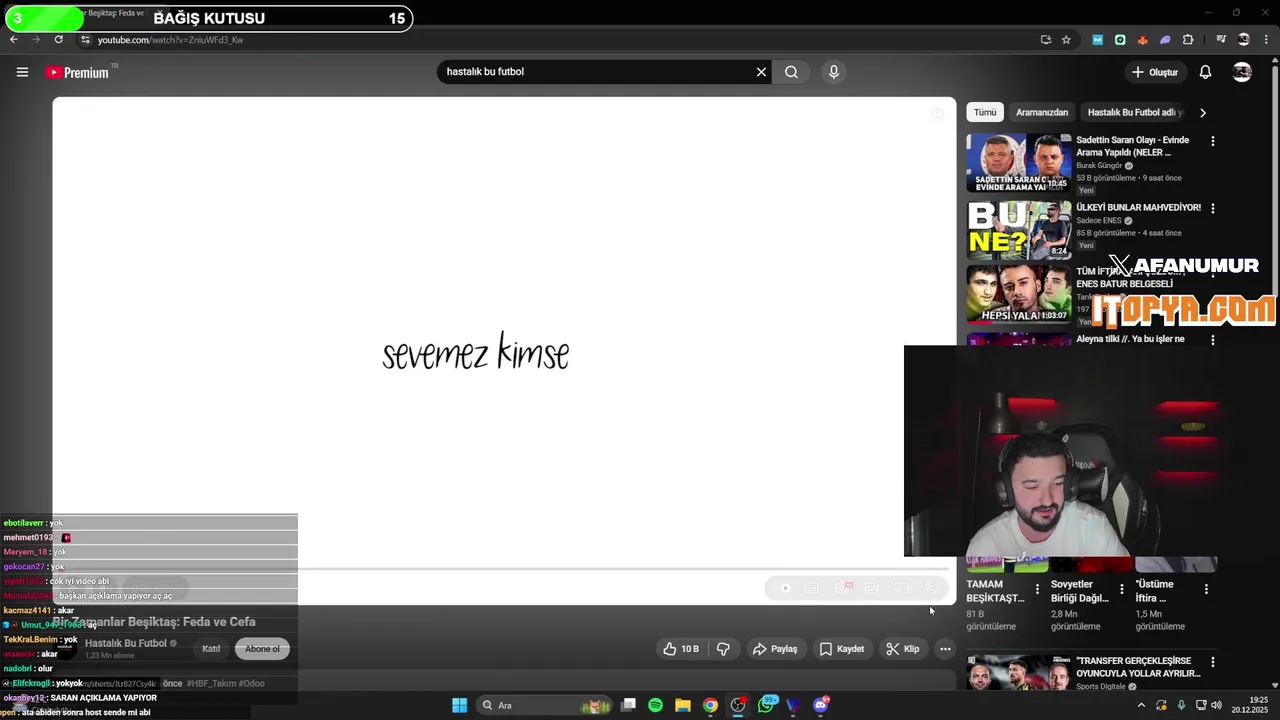The image size is (1280, 720).
Task: Toggle autoplay switch in player controls
Action: coord(785,588)
